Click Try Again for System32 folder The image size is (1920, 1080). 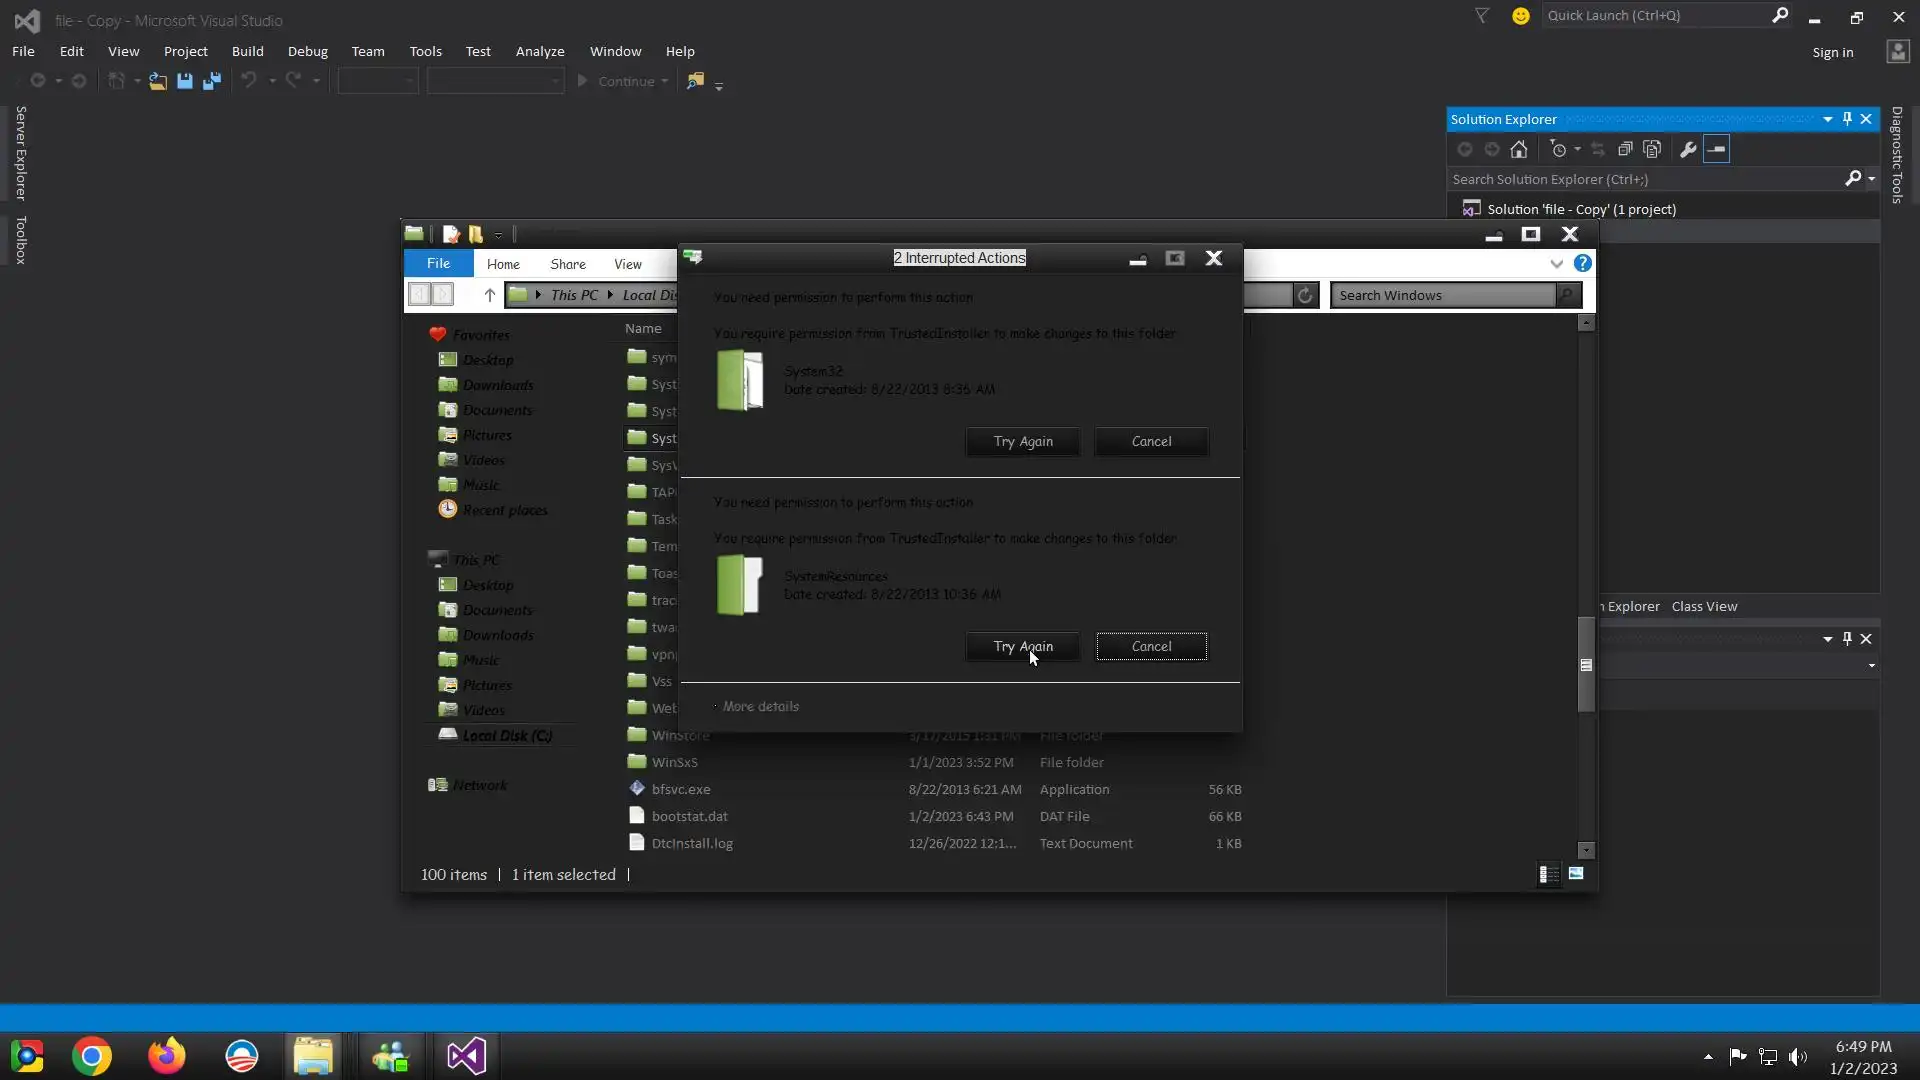[1022, 441]
